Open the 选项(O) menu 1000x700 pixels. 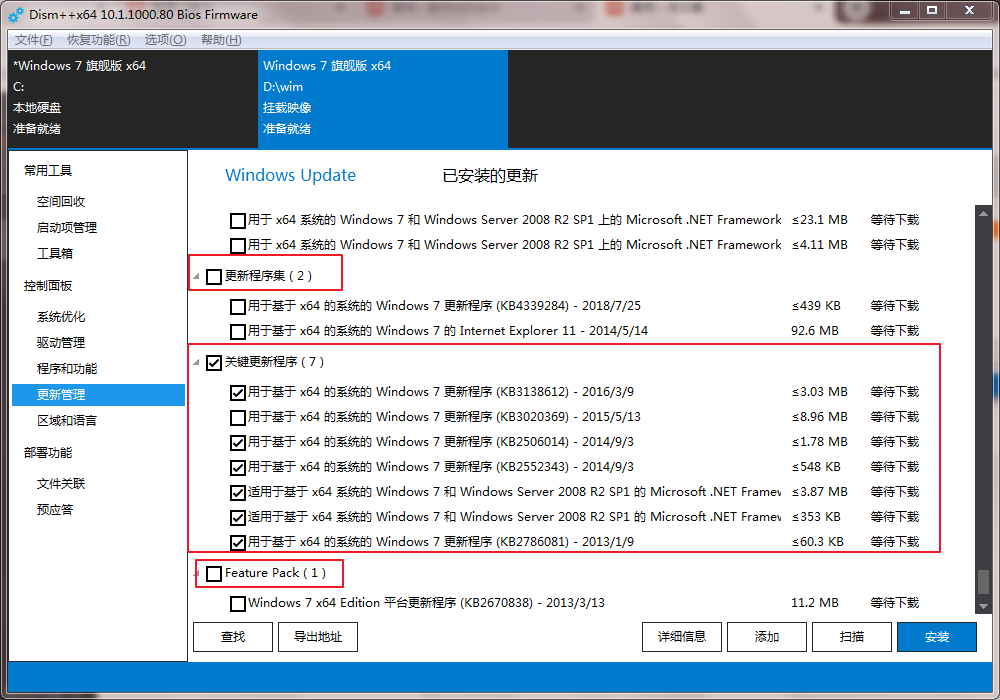coord(165,40)
